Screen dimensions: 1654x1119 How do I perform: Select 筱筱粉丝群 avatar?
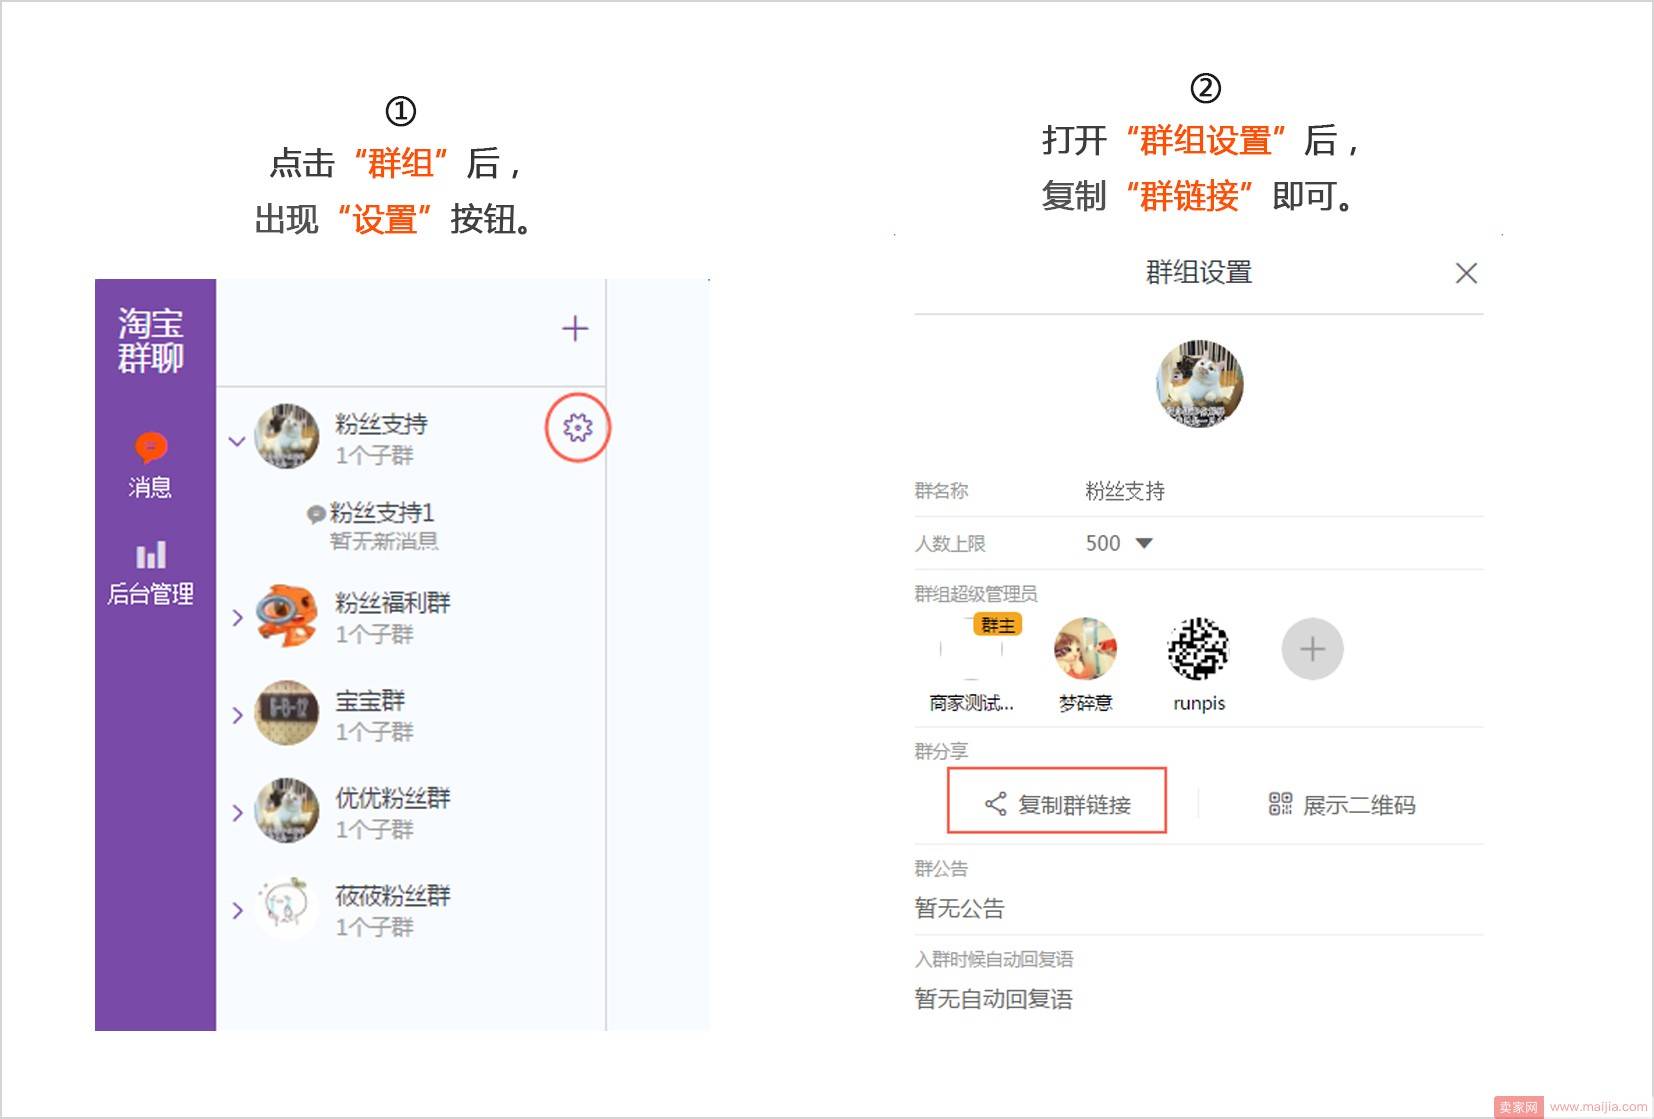287,908
